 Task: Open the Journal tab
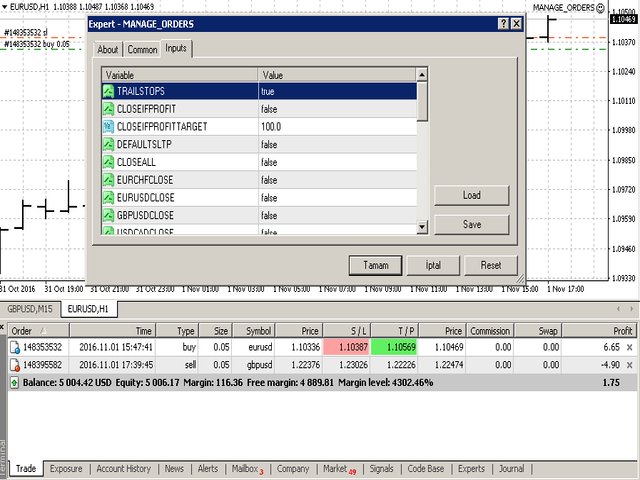[511, 469]
